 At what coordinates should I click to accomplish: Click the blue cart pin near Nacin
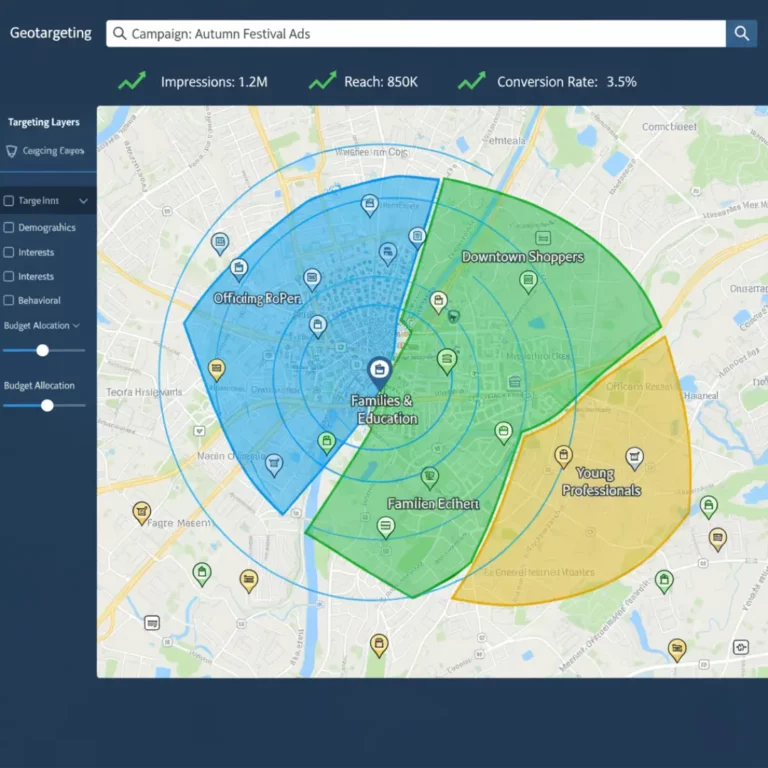274,465
